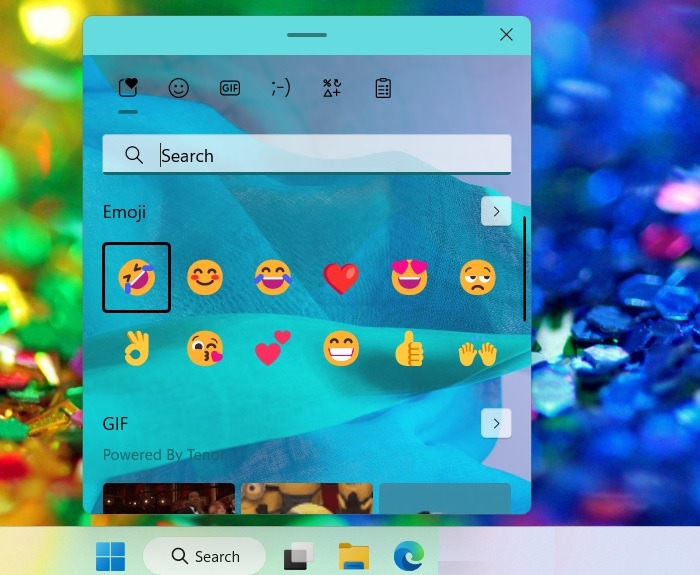Insert the red heart emoji
Image resolution: width=700 pixels, height=575 pixels.
pos(341,278)
